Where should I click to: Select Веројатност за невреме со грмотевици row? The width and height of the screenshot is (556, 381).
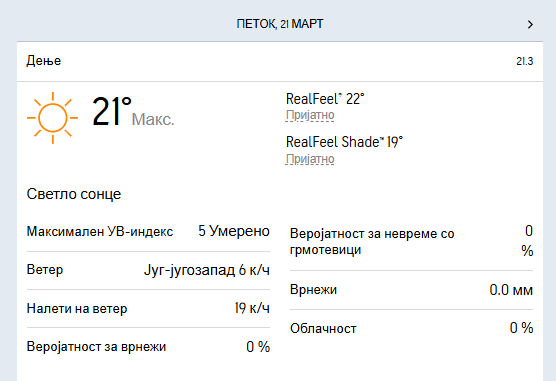click(x=411, y=242)
